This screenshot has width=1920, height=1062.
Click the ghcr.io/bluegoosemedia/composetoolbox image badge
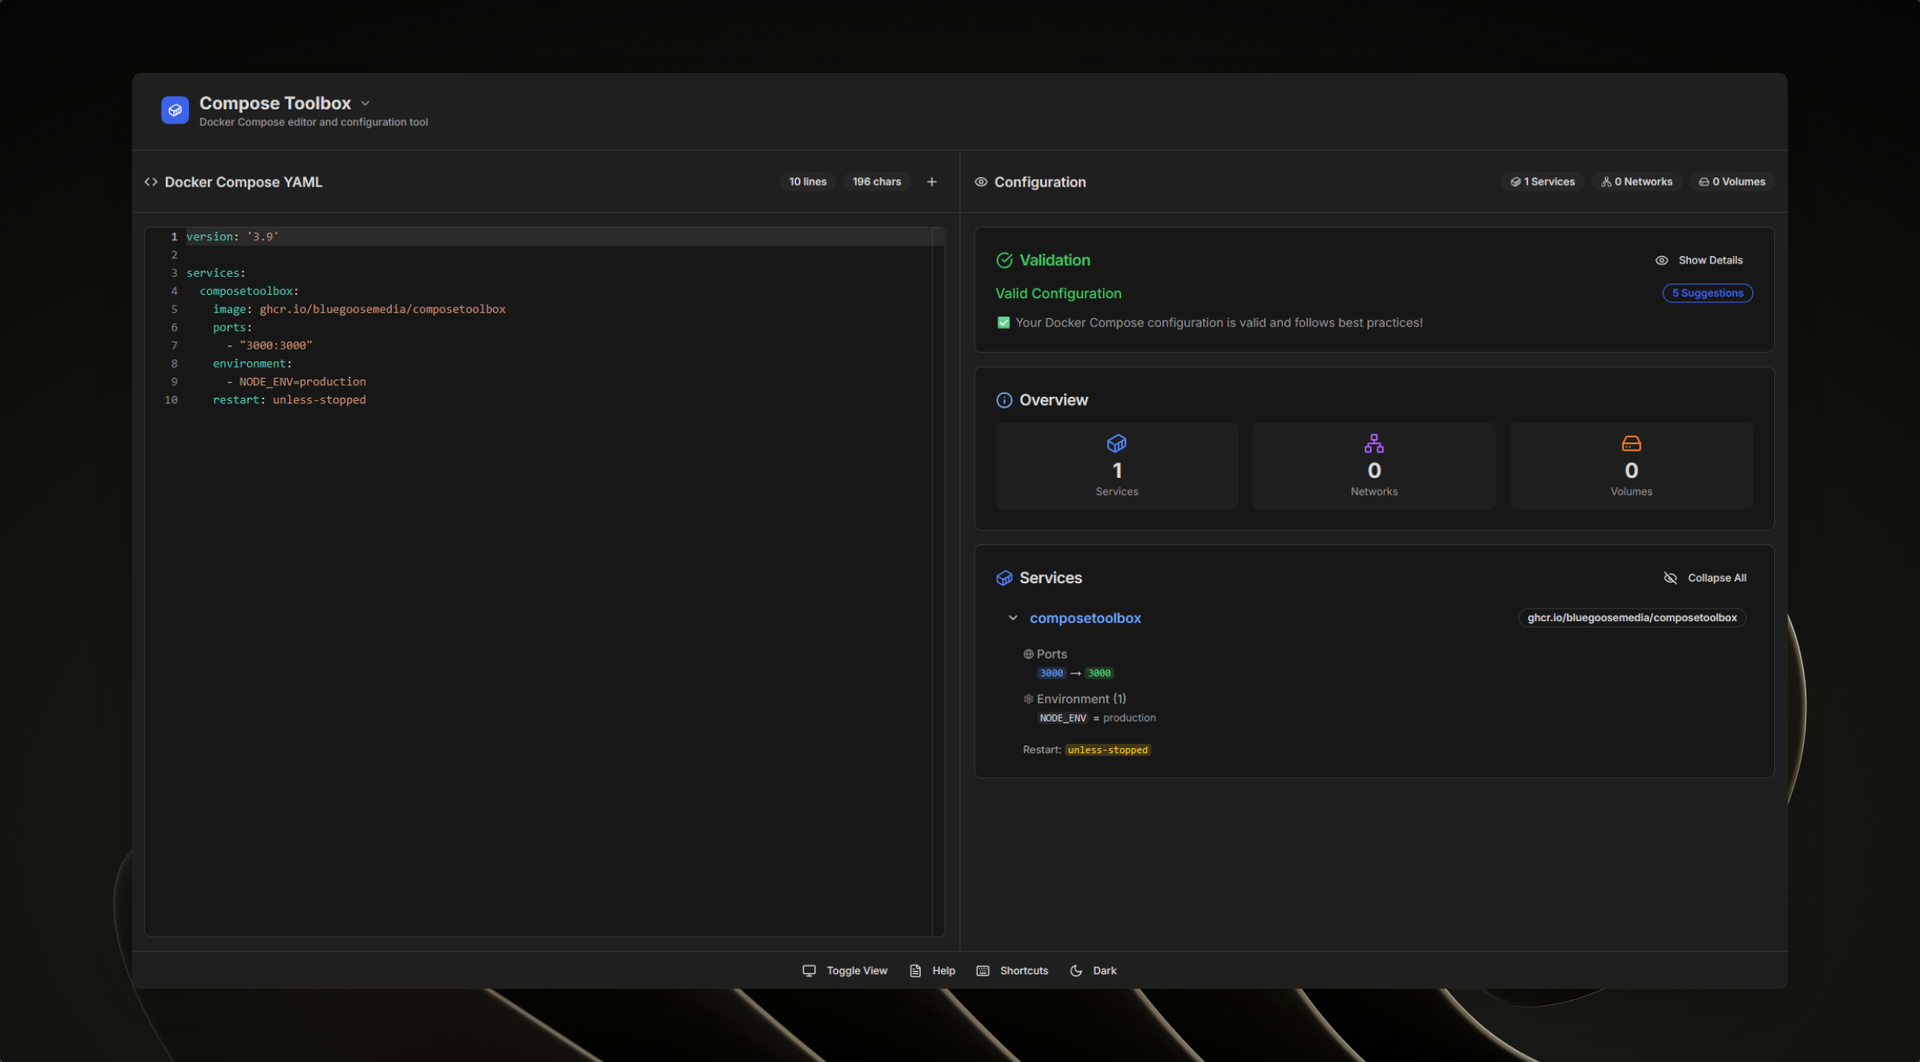coord(1632,618)
